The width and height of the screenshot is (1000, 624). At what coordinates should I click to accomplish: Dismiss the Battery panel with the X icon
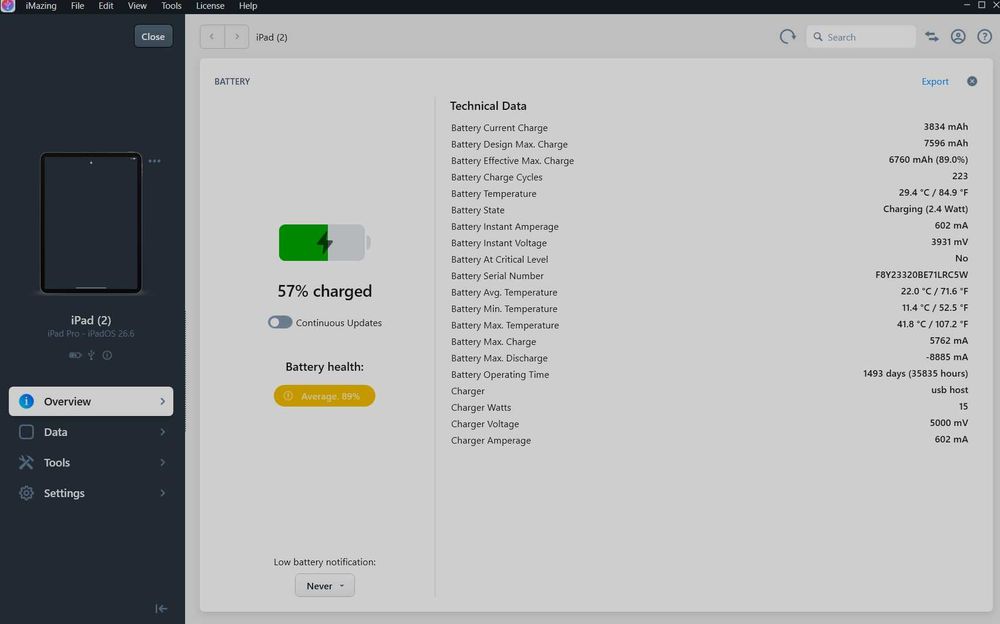pos(972,81)
